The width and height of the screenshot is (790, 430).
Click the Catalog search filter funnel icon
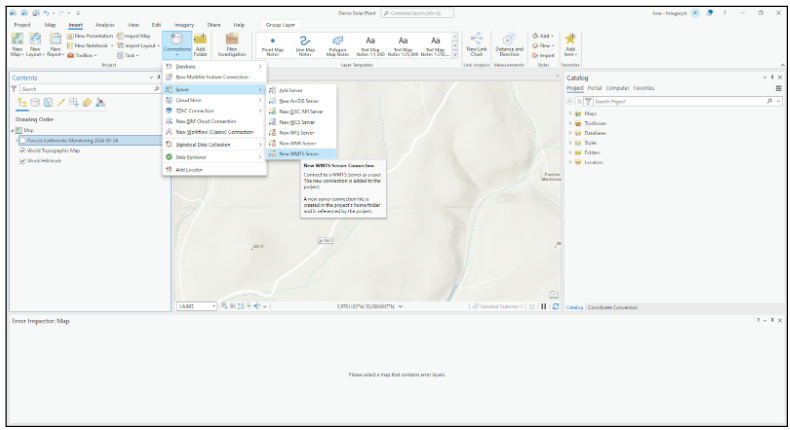point(588,101)
